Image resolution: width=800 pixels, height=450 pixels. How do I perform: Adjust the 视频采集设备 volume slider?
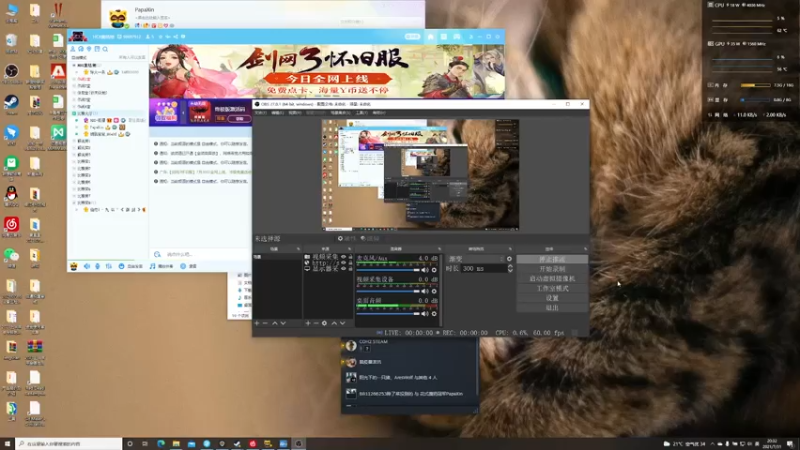[x=388, y=291]
